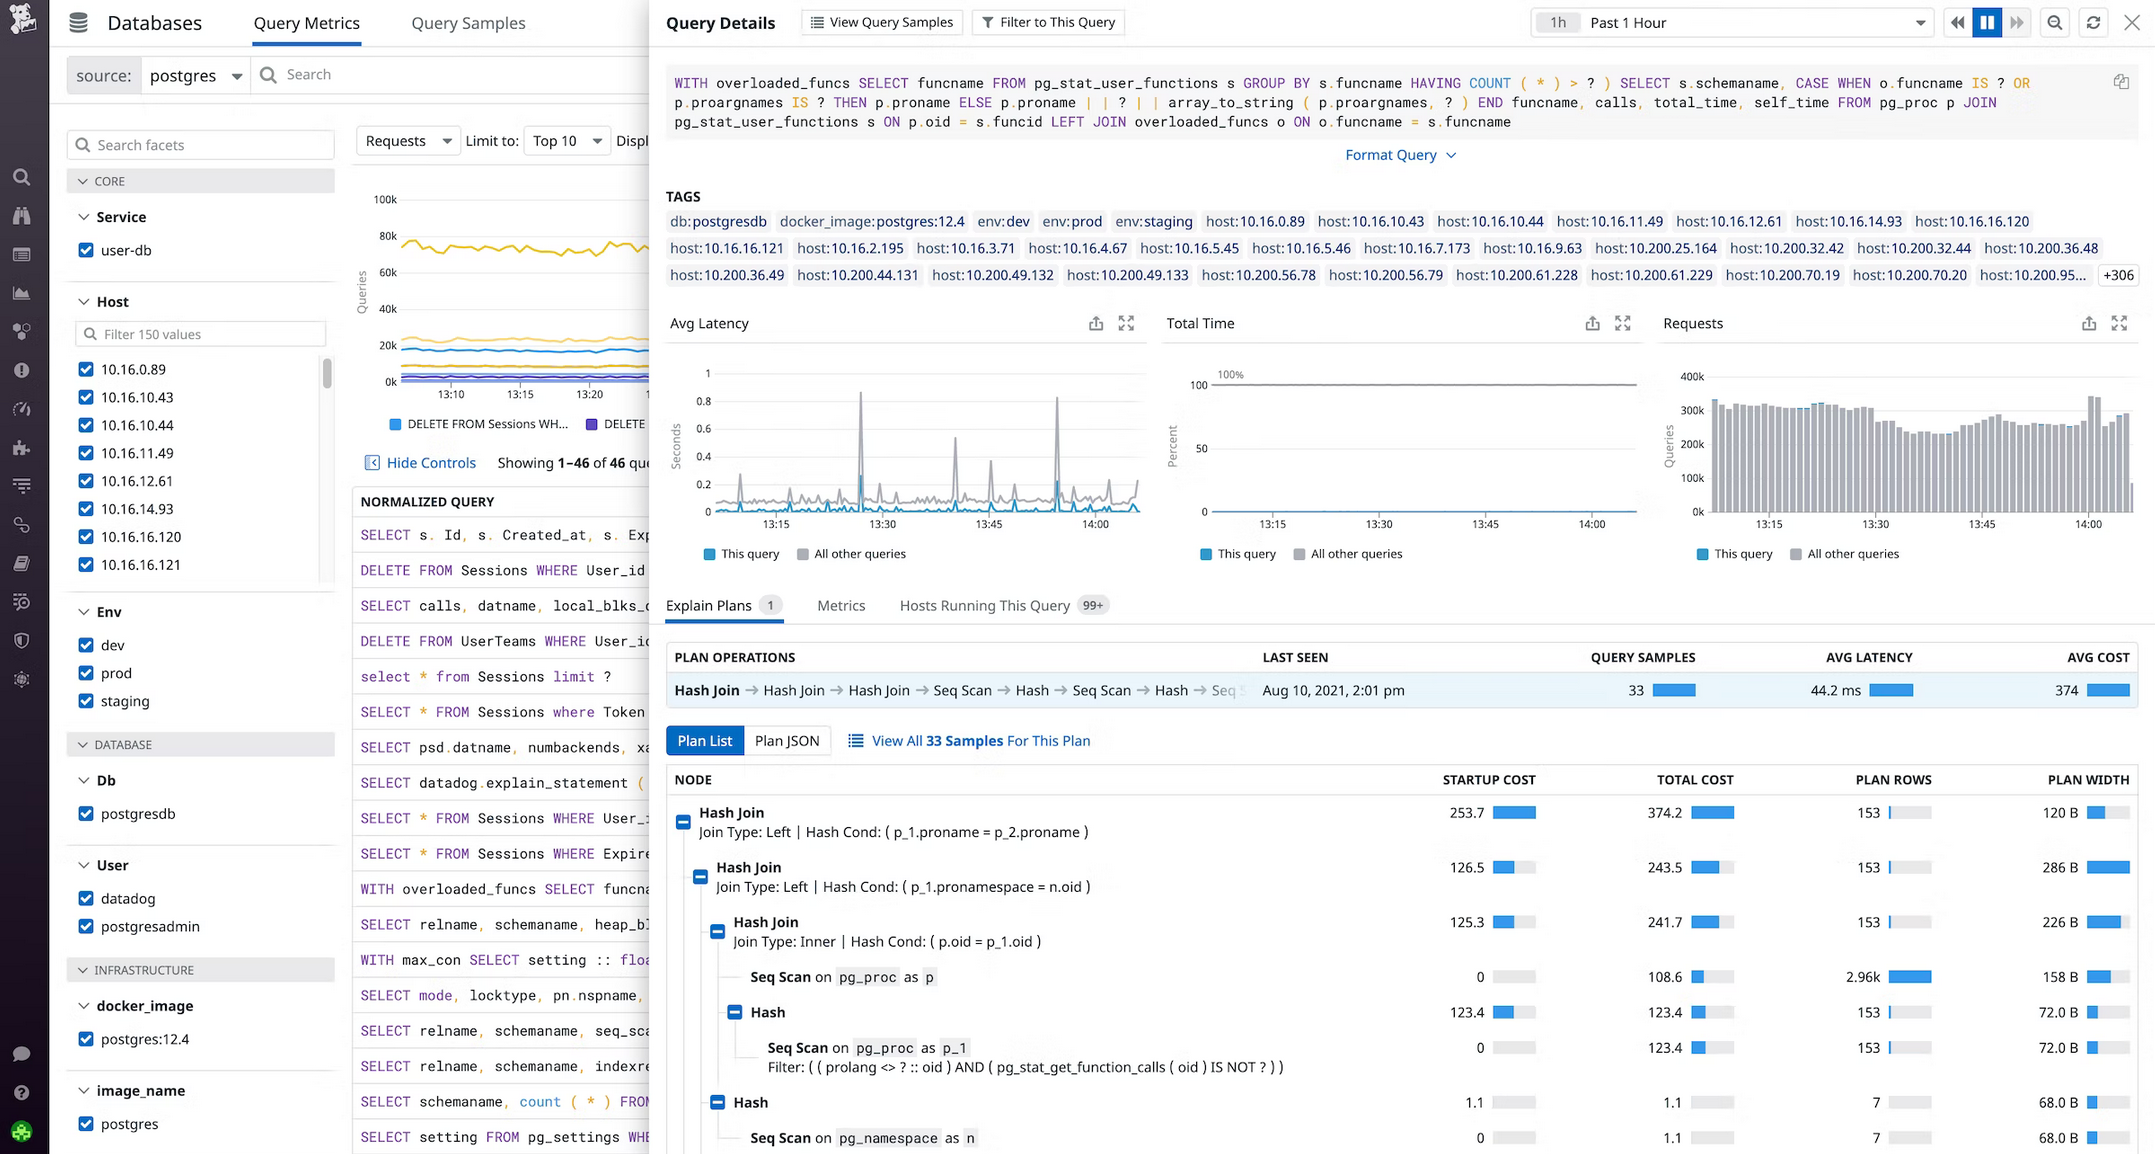
Task: Toggle the staging environment checkbox
Action: pyautogui.click(x=86, y=700)
